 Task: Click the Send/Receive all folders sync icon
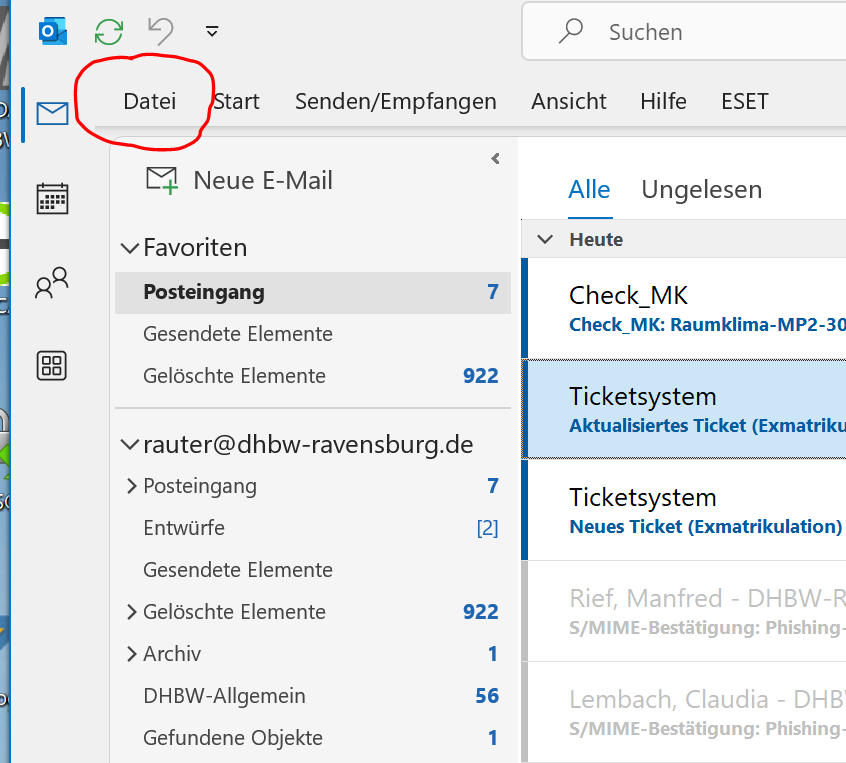[x=108, y=32]
